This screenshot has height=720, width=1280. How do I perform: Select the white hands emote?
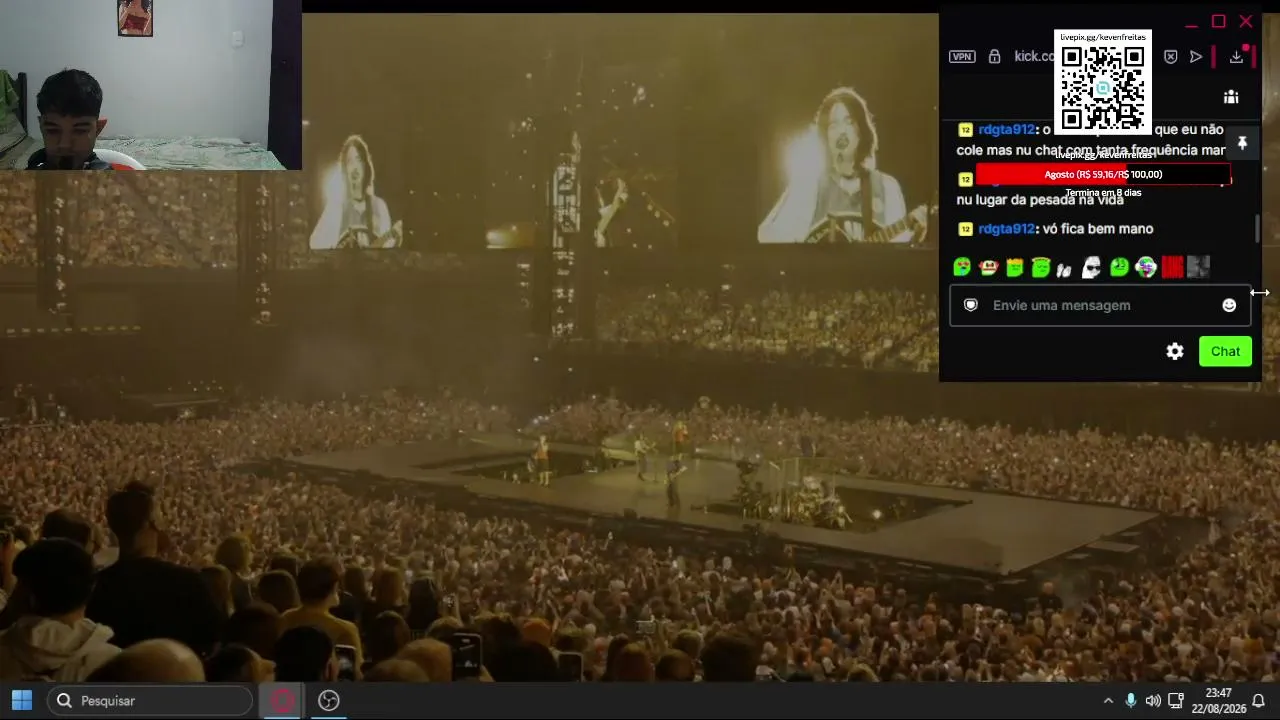tap(1065, 268)
